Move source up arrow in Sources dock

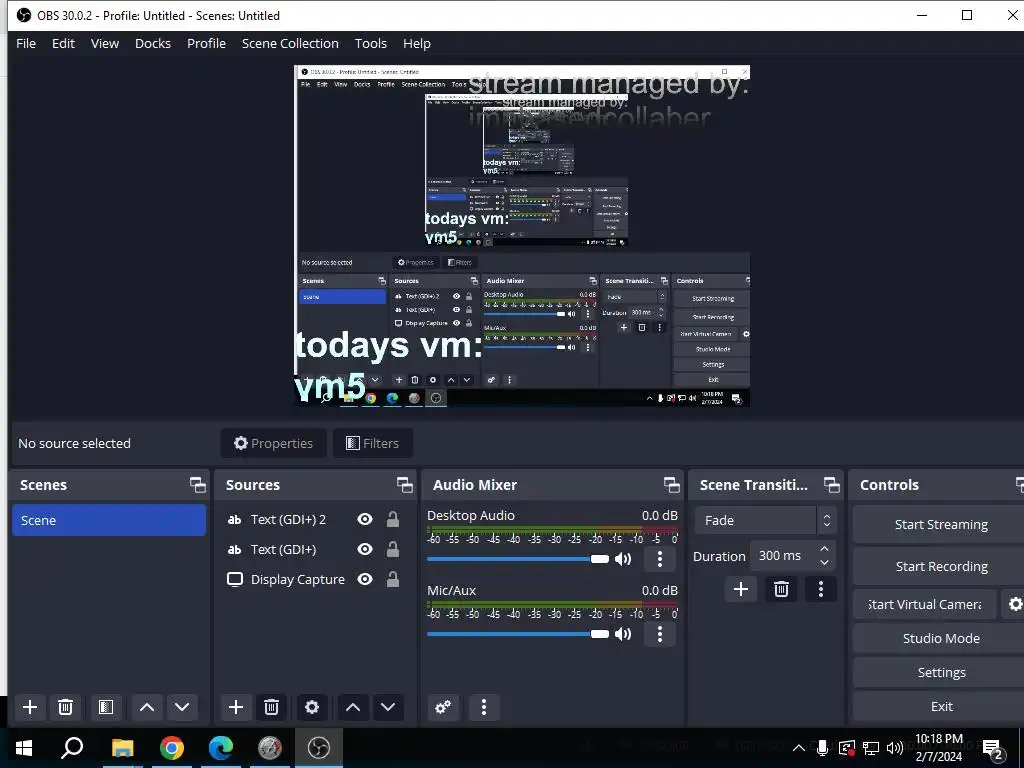click(x=353, y=707)
